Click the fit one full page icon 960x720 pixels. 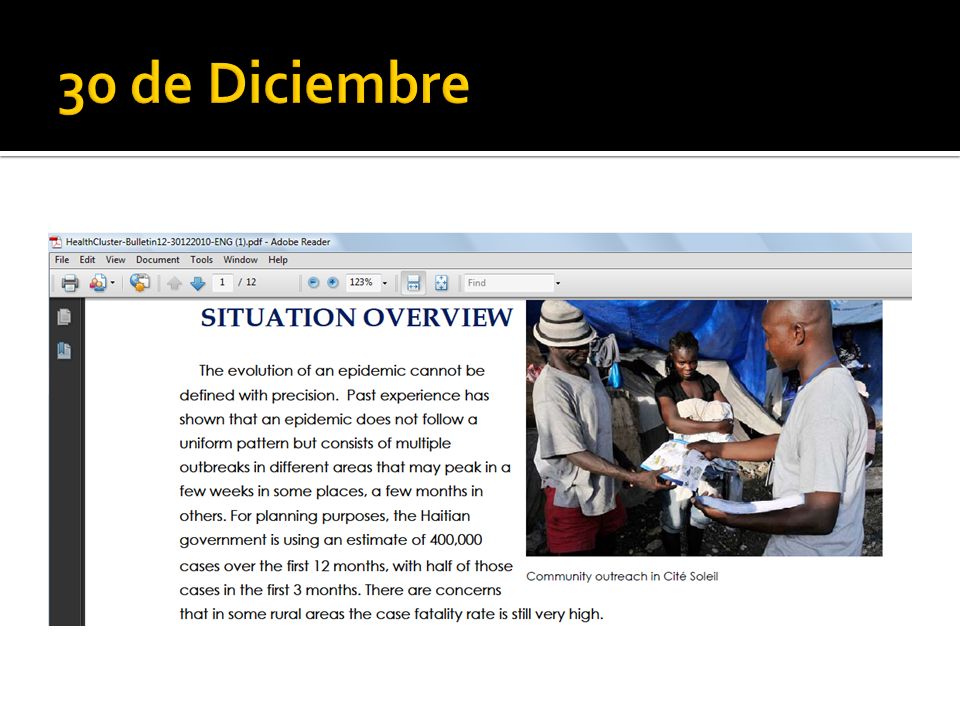441,282
